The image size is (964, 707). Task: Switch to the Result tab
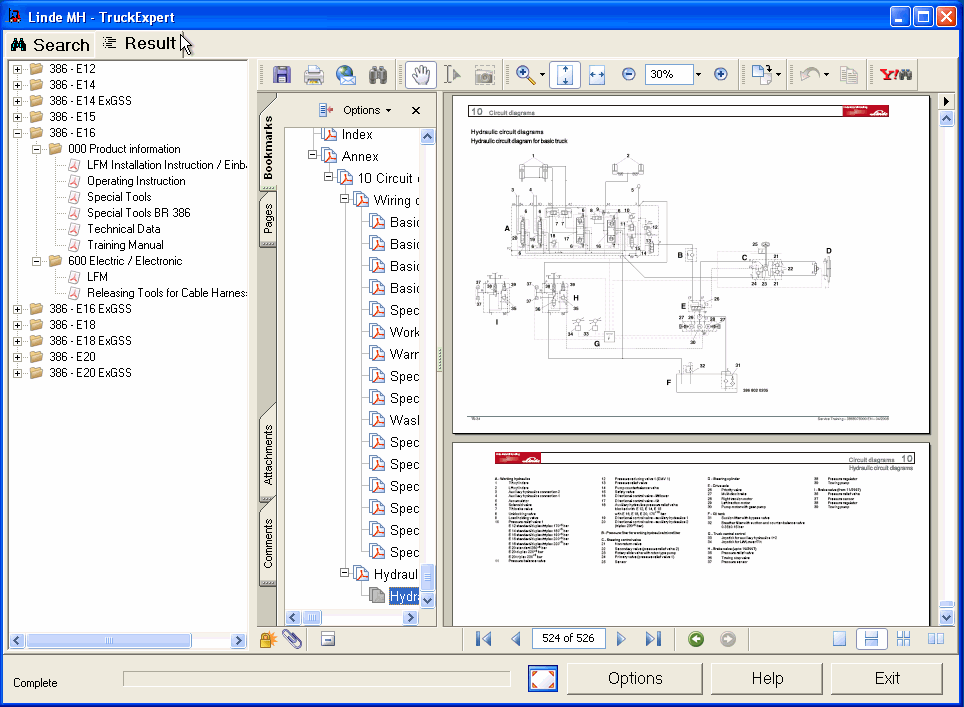coord(140,44)
